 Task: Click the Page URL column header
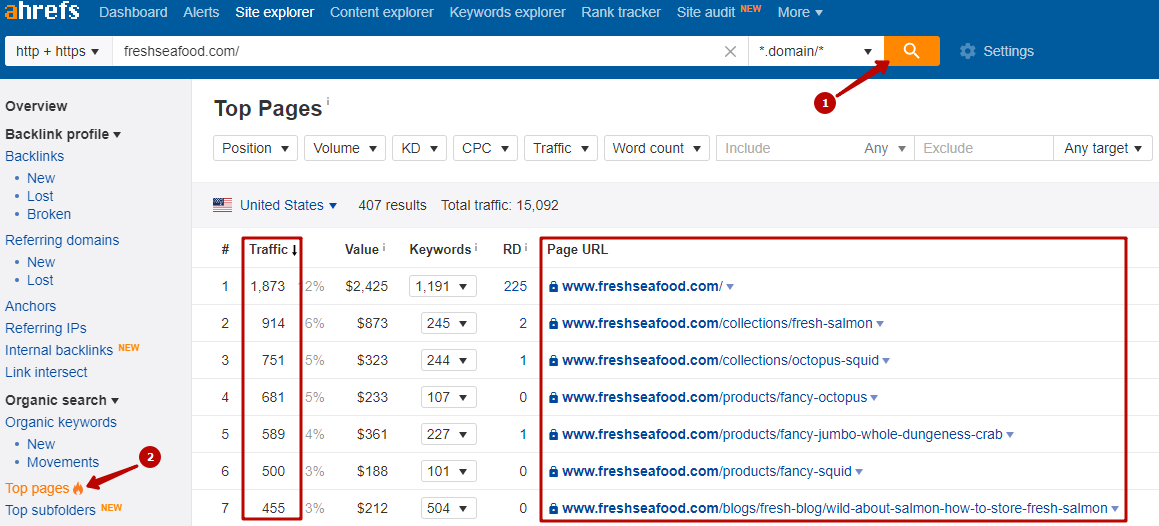point(577,249)
